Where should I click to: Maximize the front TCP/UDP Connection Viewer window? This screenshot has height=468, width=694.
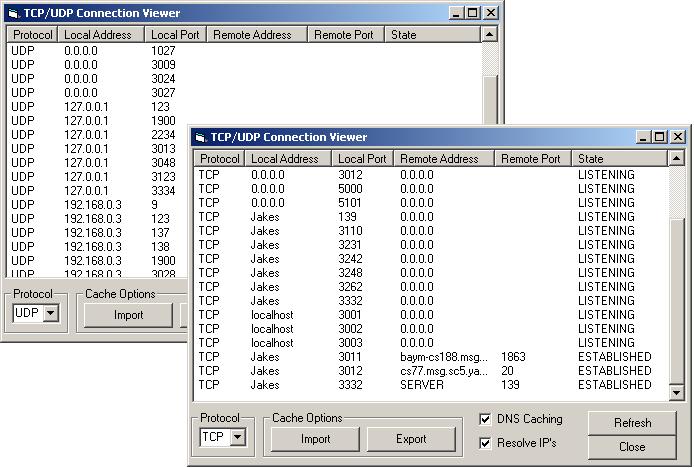[658, 137]
